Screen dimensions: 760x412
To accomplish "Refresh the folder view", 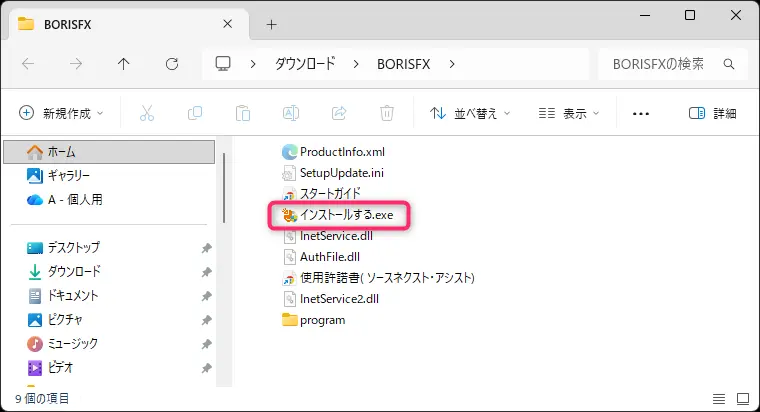I will 172,64.
